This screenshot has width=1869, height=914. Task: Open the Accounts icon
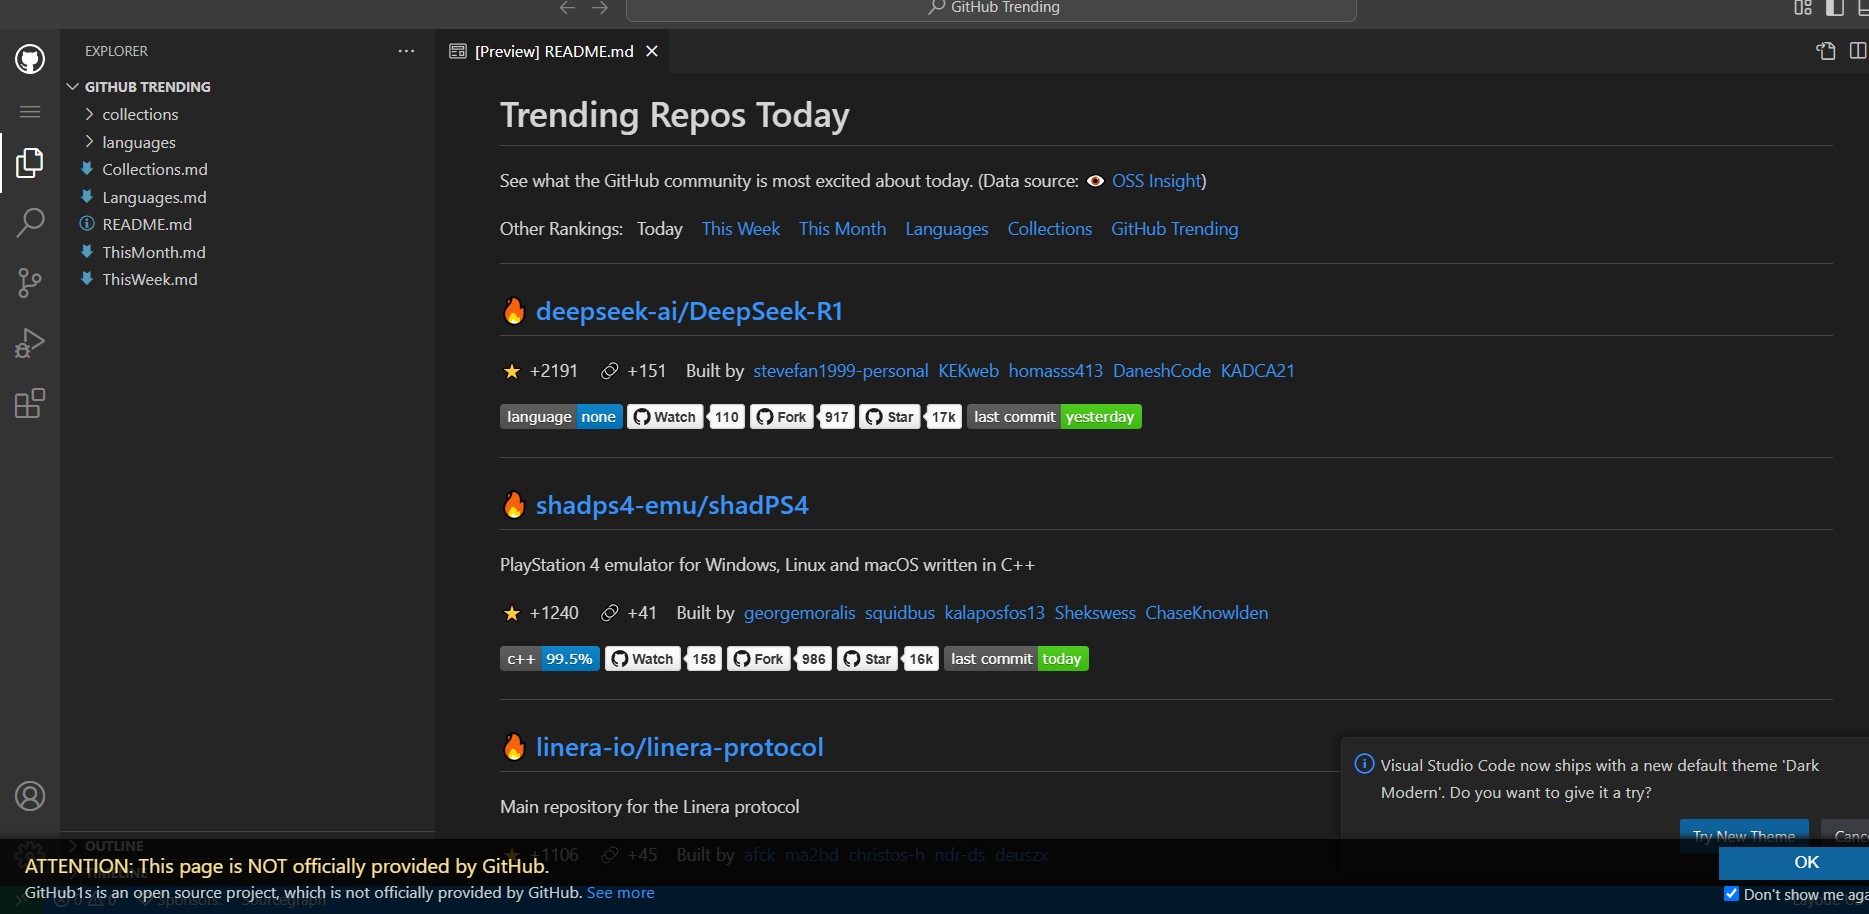[x=30, y=796]
